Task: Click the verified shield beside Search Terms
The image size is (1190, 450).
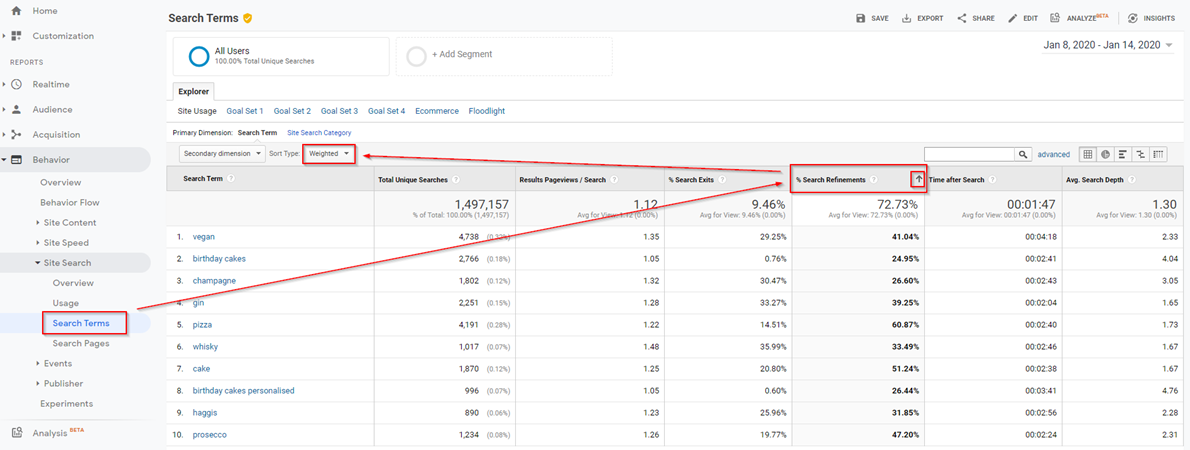Action: coord(247,18)
